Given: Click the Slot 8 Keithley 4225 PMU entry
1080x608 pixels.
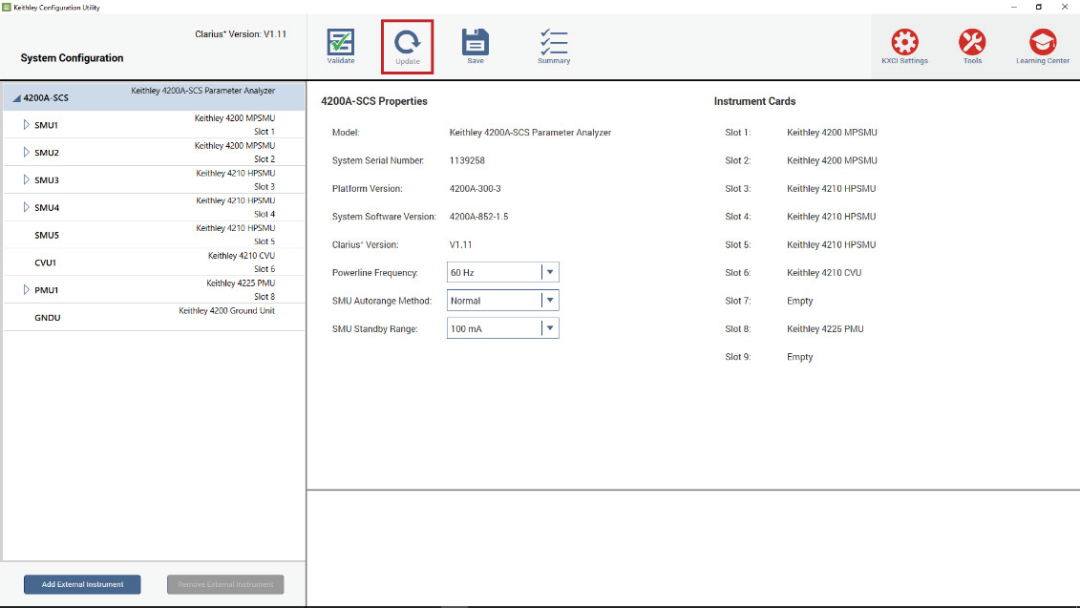Looking at the screenshot, I should tap(825, 329).
